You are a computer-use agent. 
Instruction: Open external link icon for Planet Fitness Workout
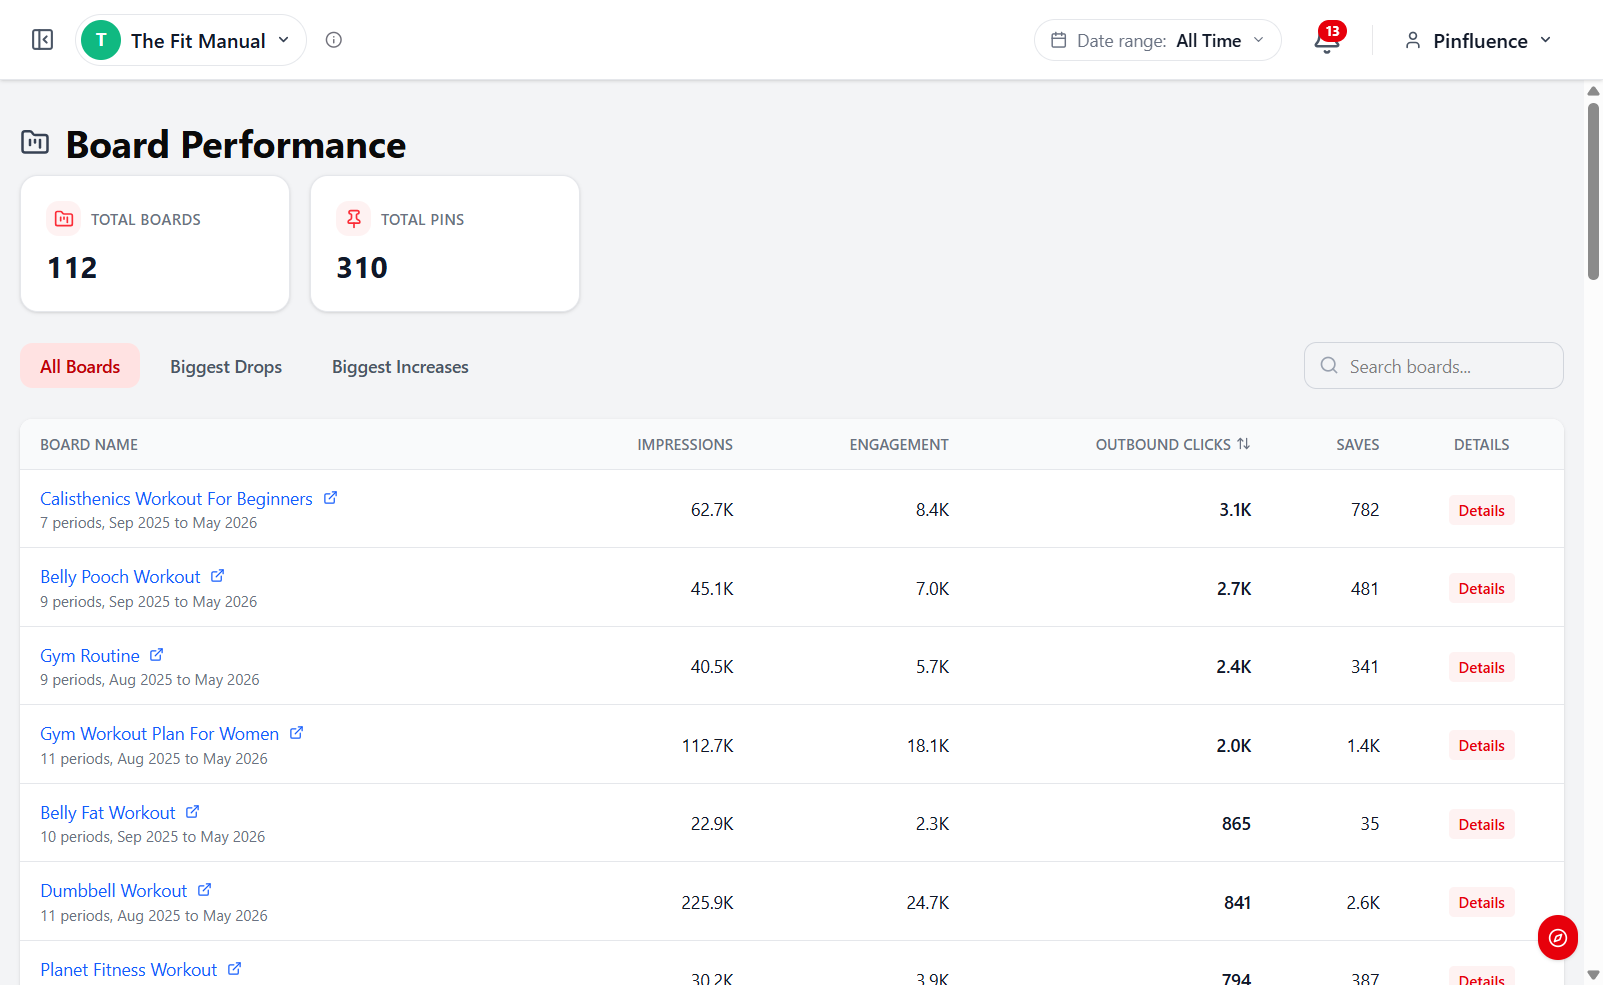pyautogui.click(x=235, y=969)
